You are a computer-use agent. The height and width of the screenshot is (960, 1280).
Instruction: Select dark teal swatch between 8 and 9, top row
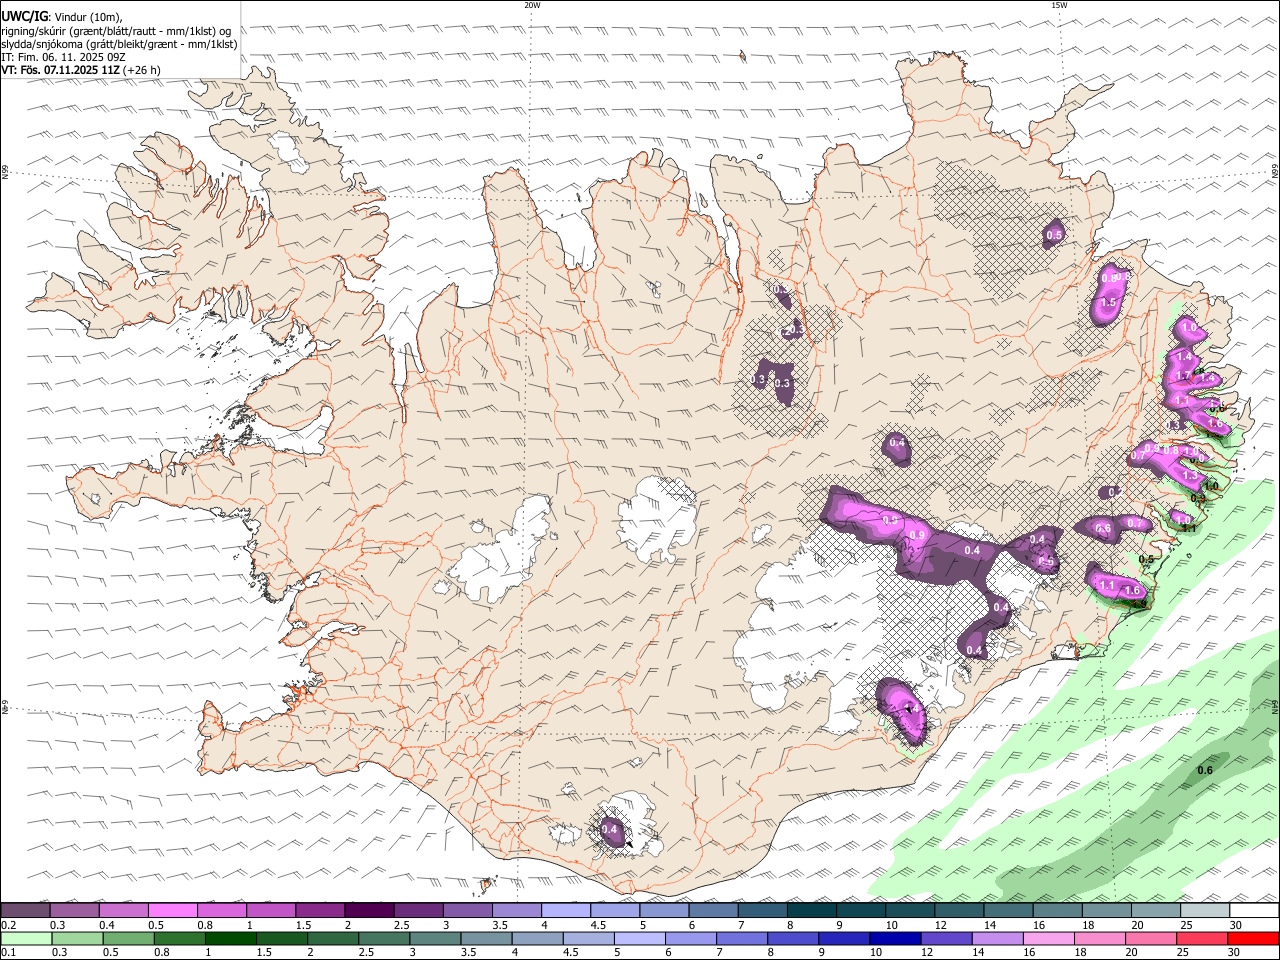(811, 911)
